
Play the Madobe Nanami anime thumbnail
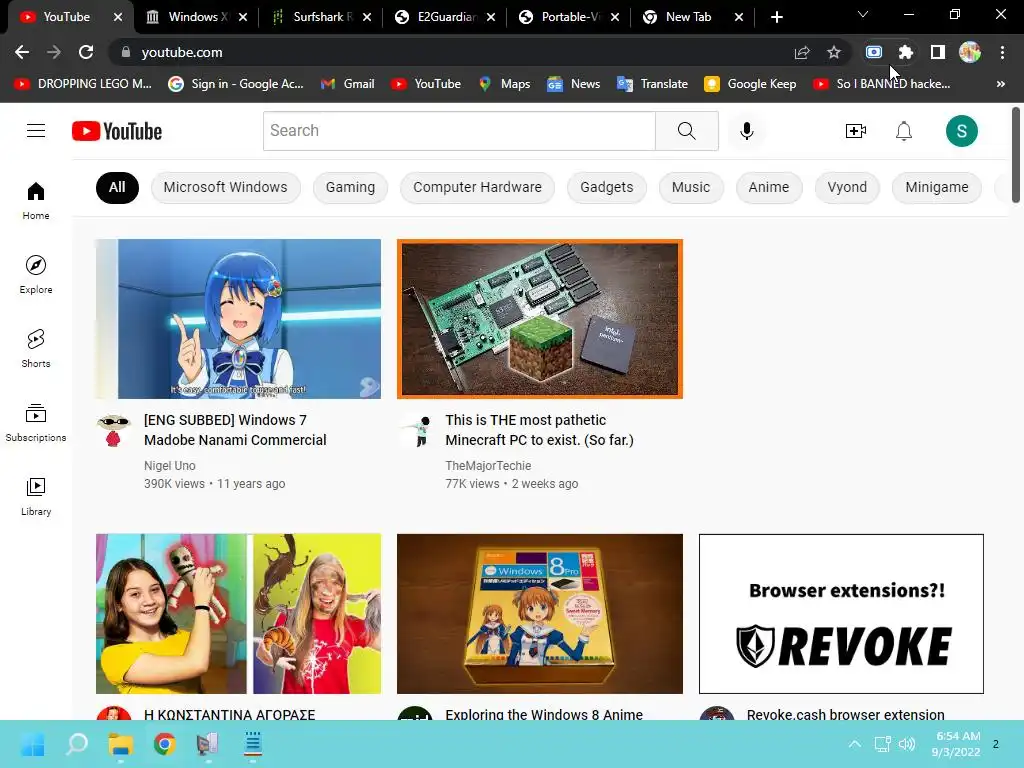238,319
